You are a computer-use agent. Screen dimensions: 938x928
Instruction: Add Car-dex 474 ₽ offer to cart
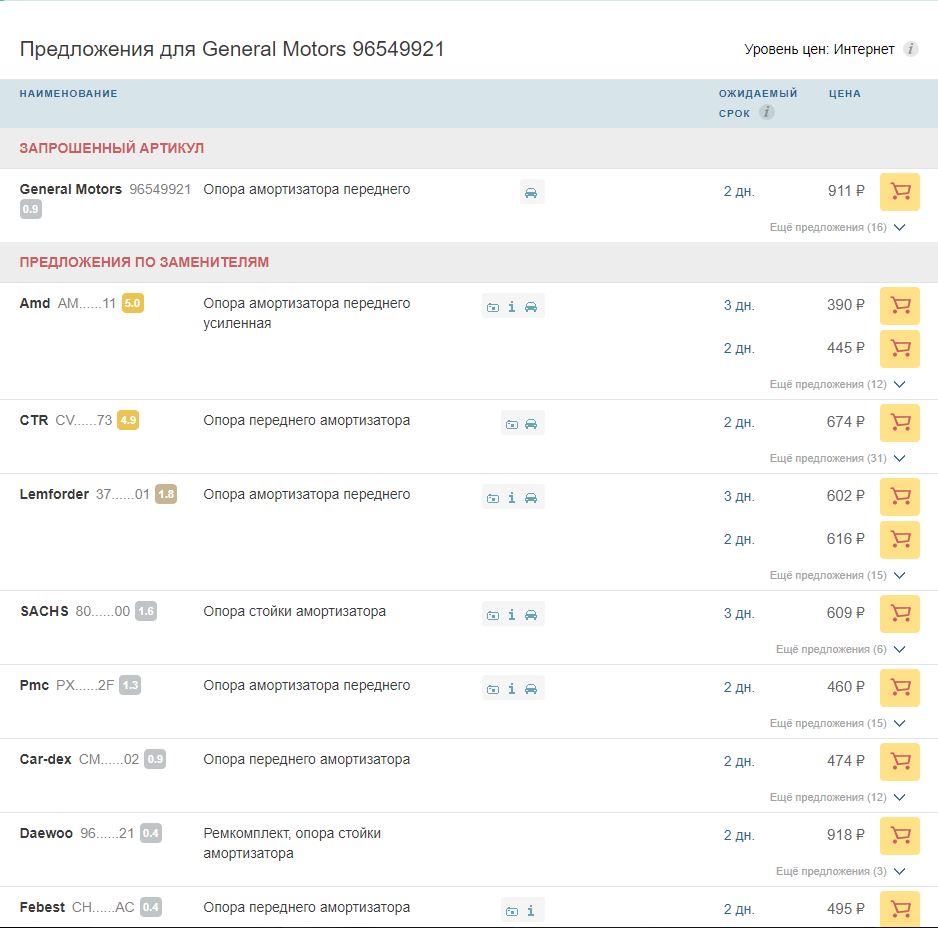click(x=899, y=762)
